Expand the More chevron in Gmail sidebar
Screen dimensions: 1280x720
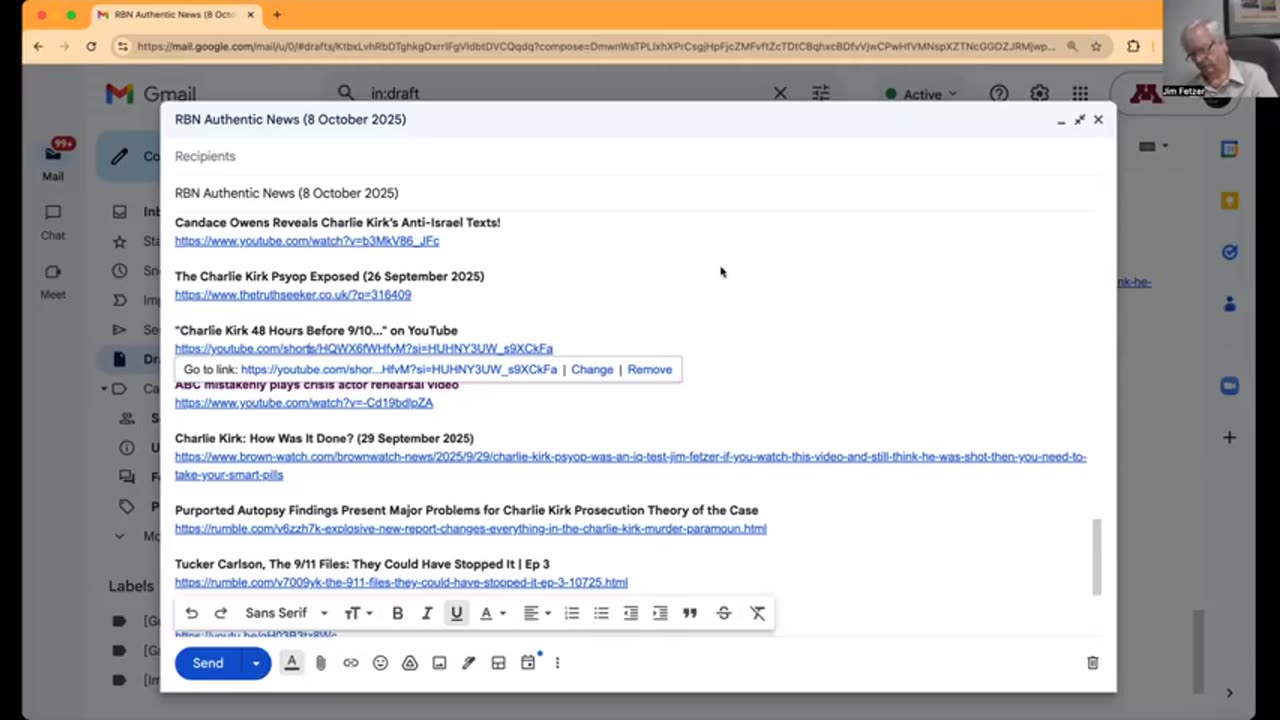120,536
